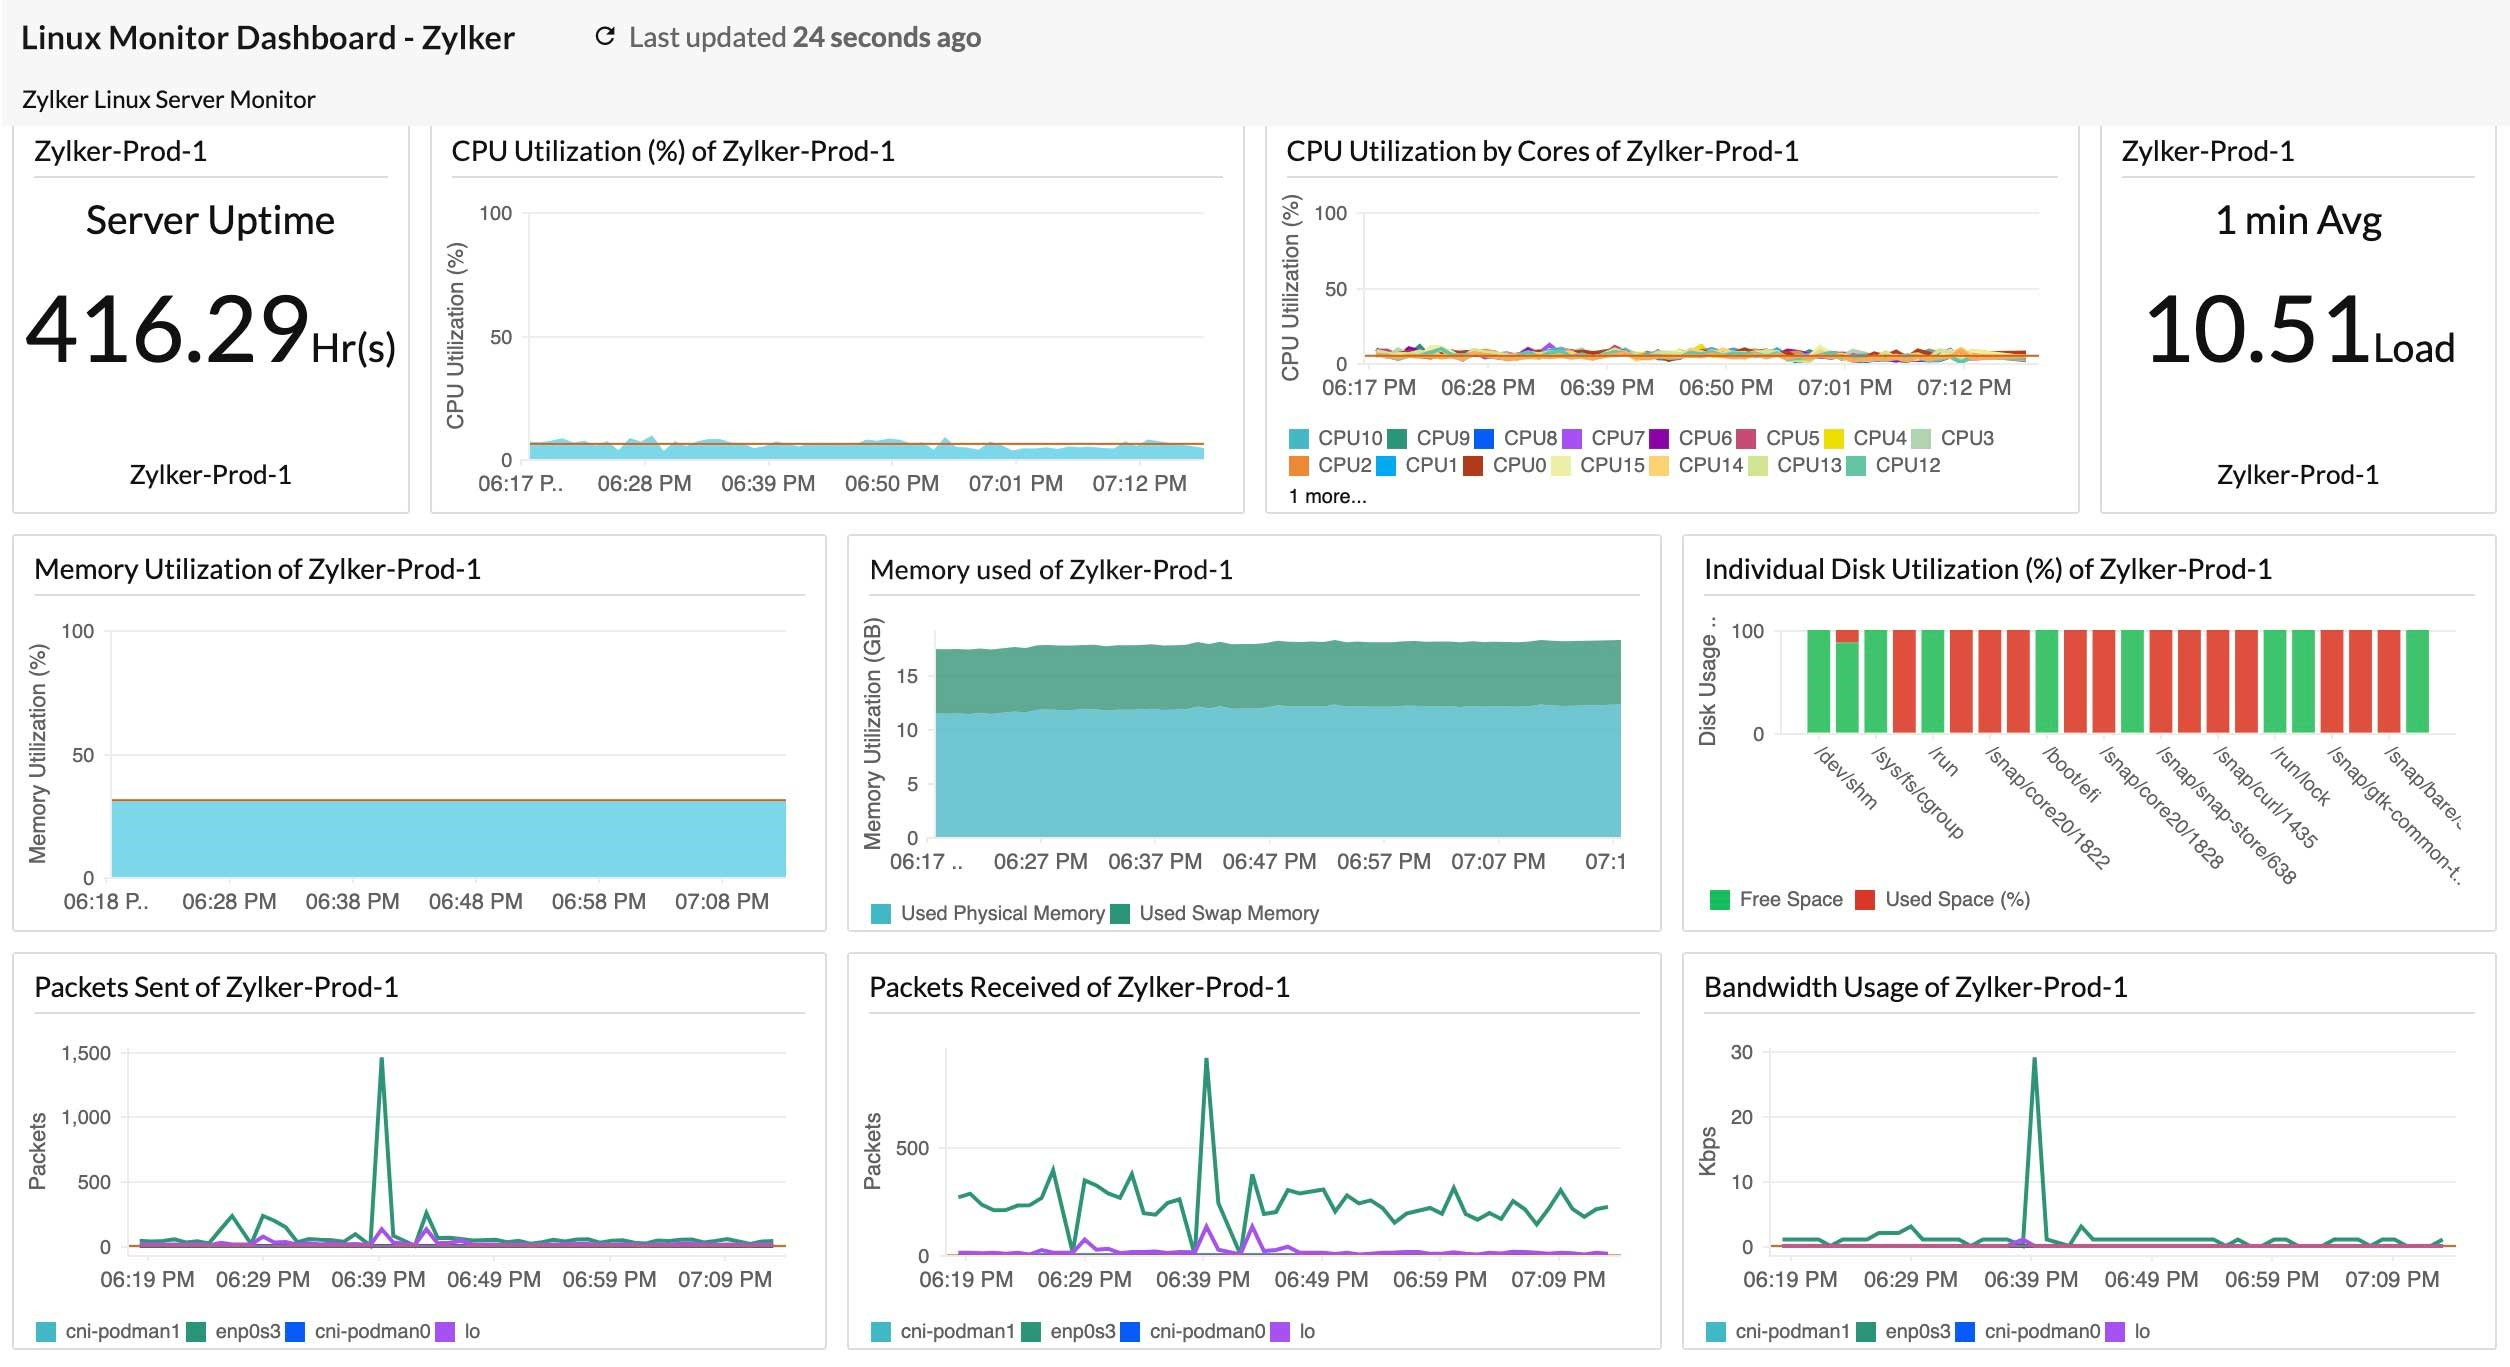Toggle Used Physical Memory legend item

988,913
